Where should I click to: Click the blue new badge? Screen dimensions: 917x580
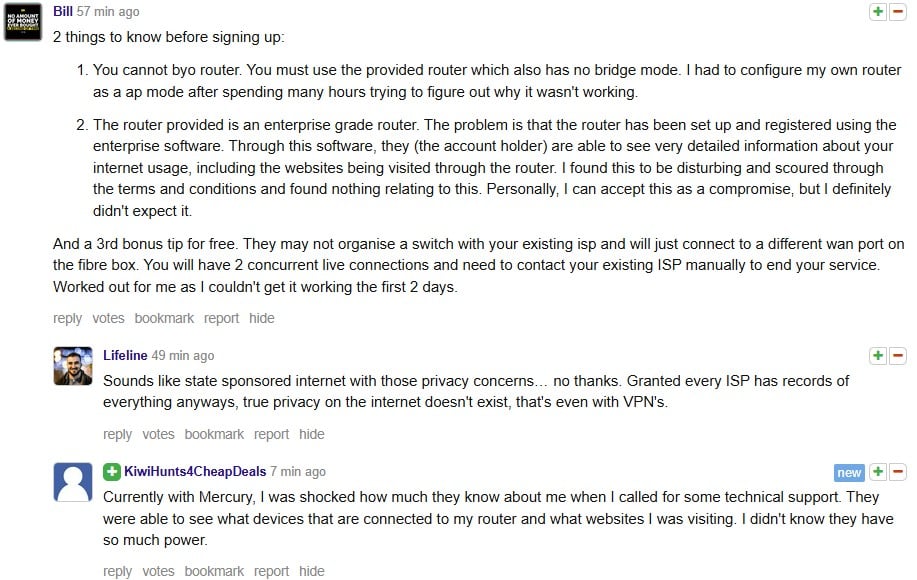(849, 472)
